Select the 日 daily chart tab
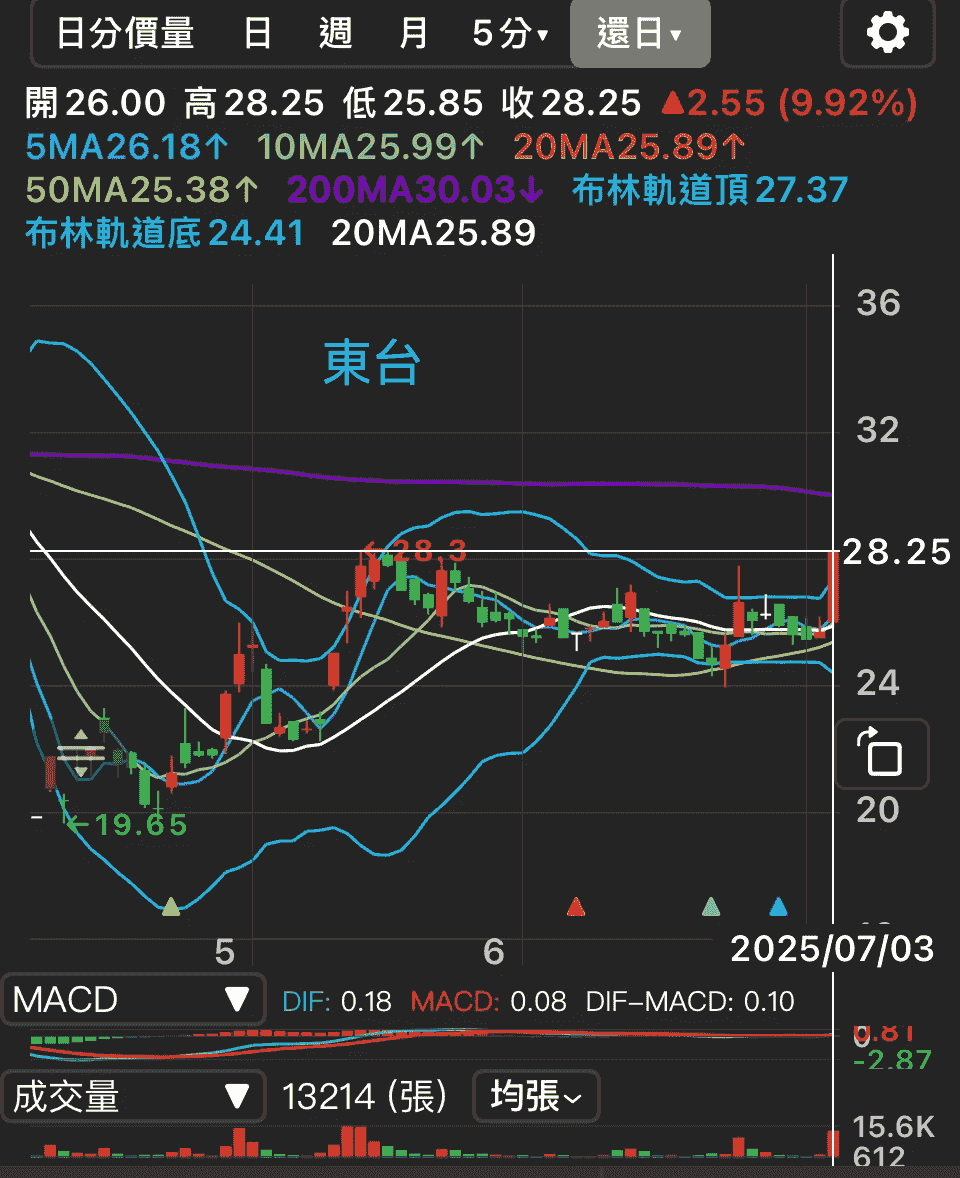The image size is (960, 1178). (x=258, y=34)
